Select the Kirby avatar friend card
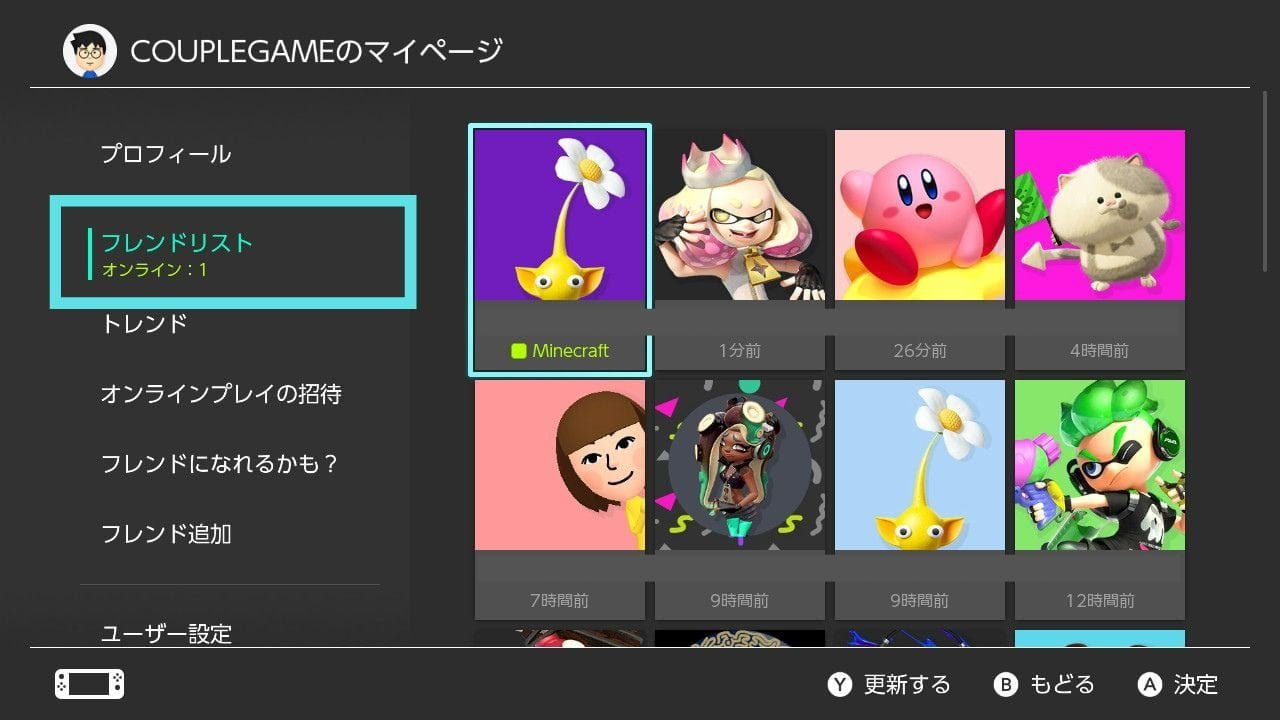This screenshot has height=720, width=1280. [x=920, y=250]
